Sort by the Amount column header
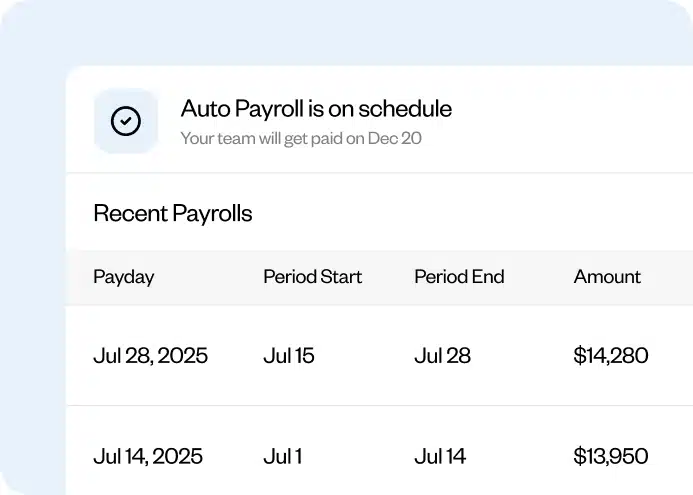 pos(607,277)
